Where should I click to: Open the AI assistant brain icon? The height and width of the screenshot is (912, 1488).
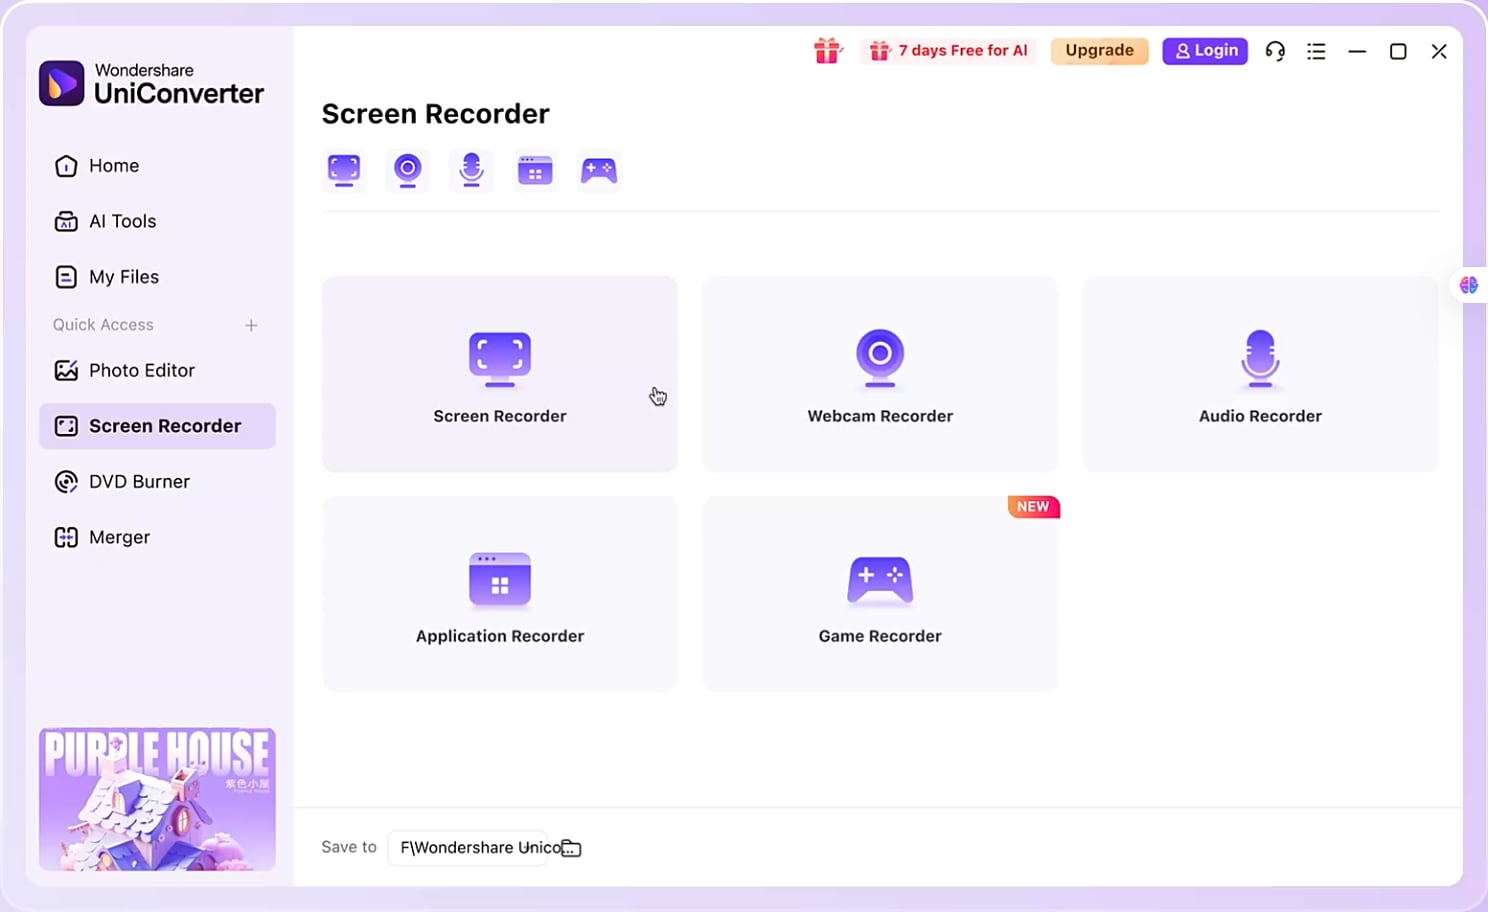click(1468, 285)
